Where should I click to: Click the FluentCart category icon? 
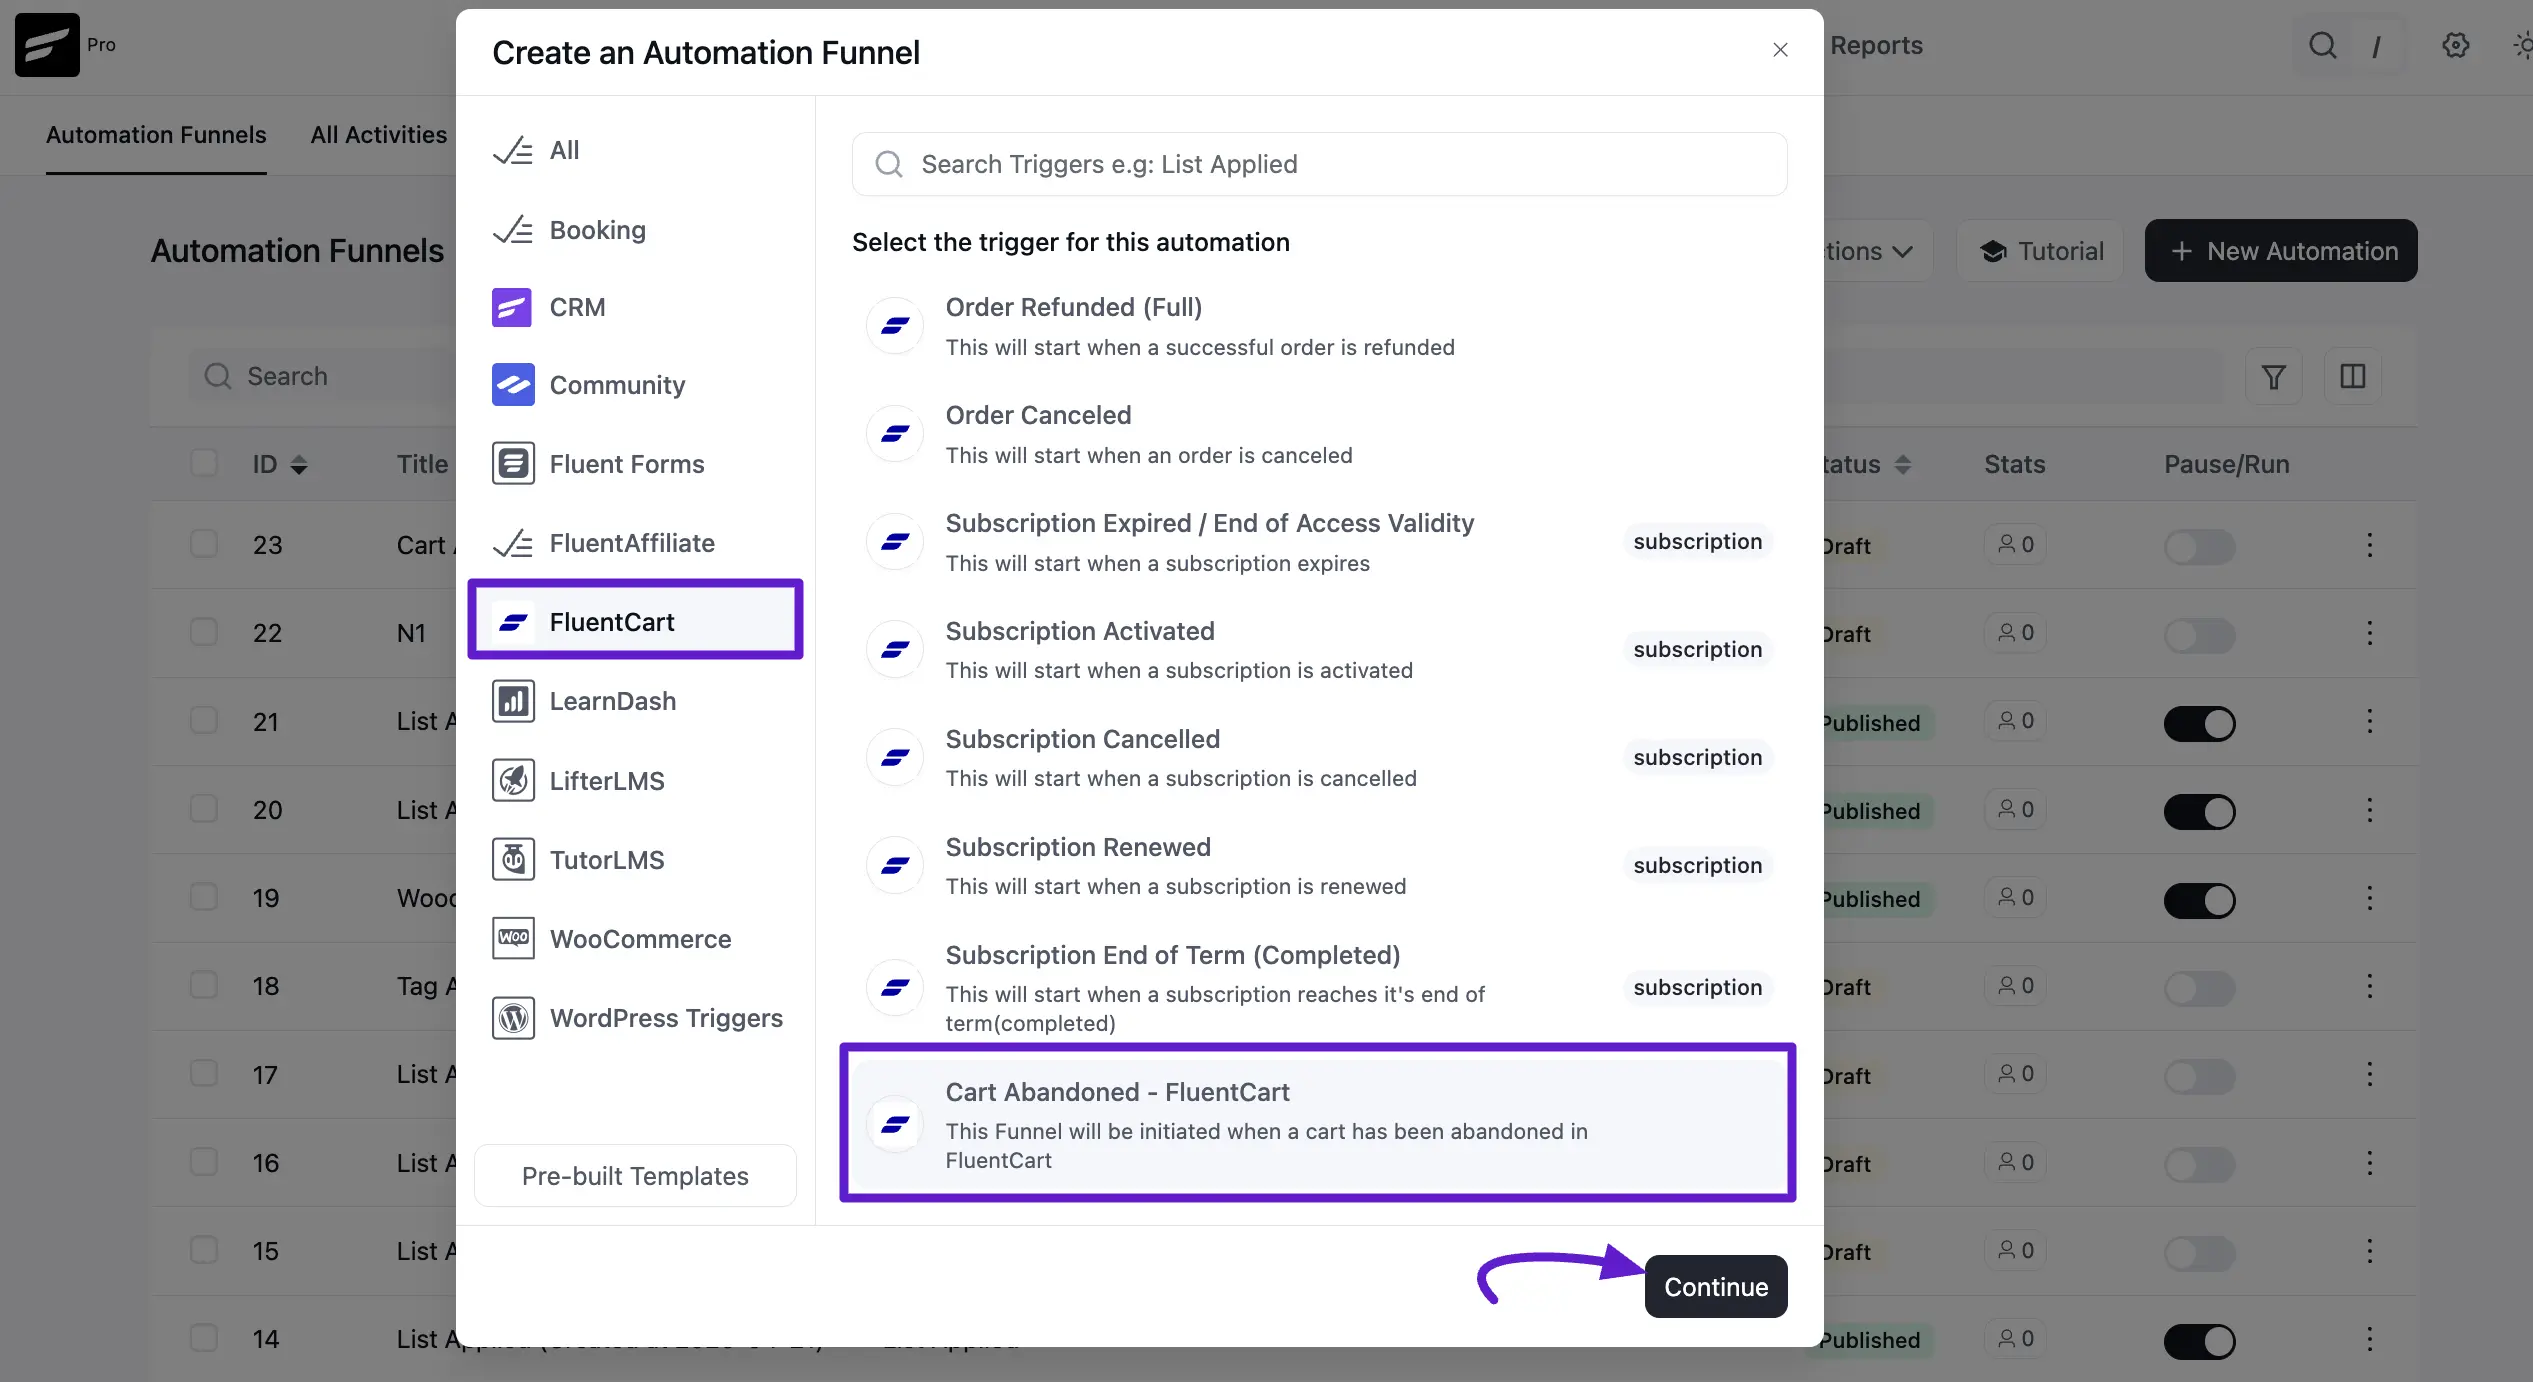click(x=513, y=622)
